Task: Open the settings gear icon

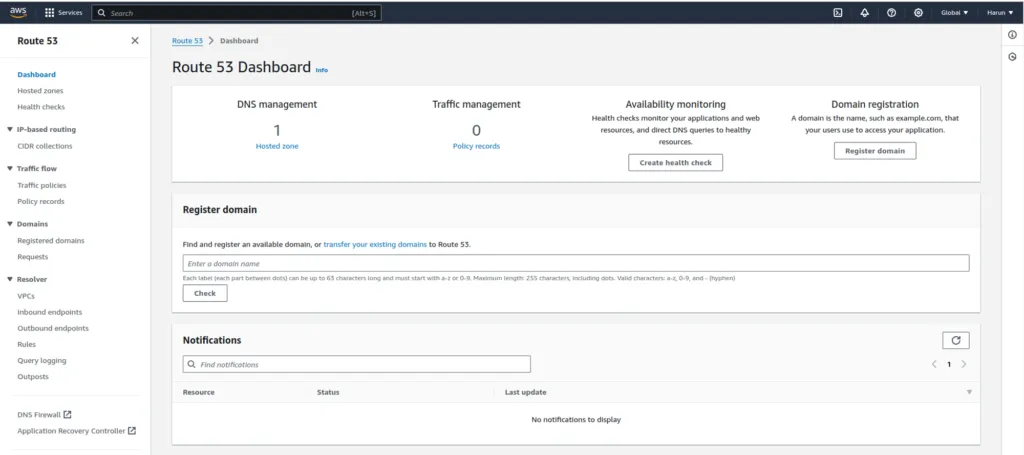Action: (918, 12)
